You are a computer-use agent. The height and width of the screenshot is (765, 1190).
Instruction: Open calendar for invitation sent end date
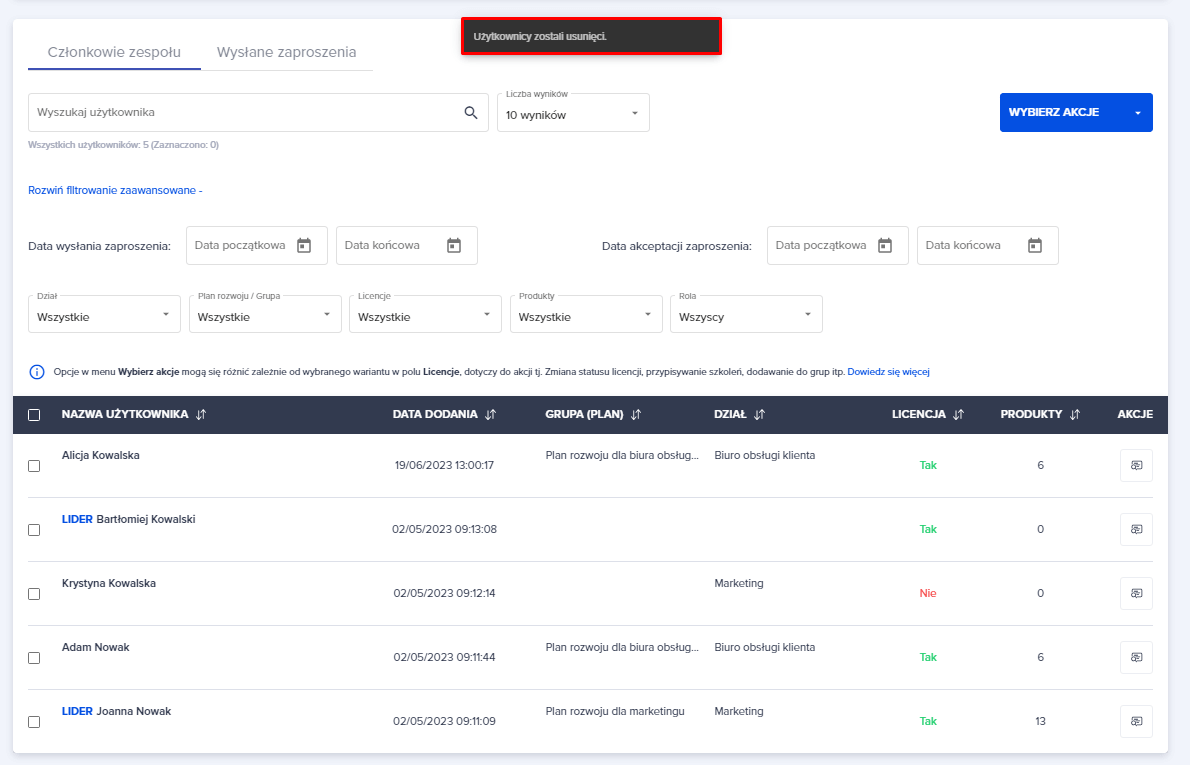(x=453, y=245)
